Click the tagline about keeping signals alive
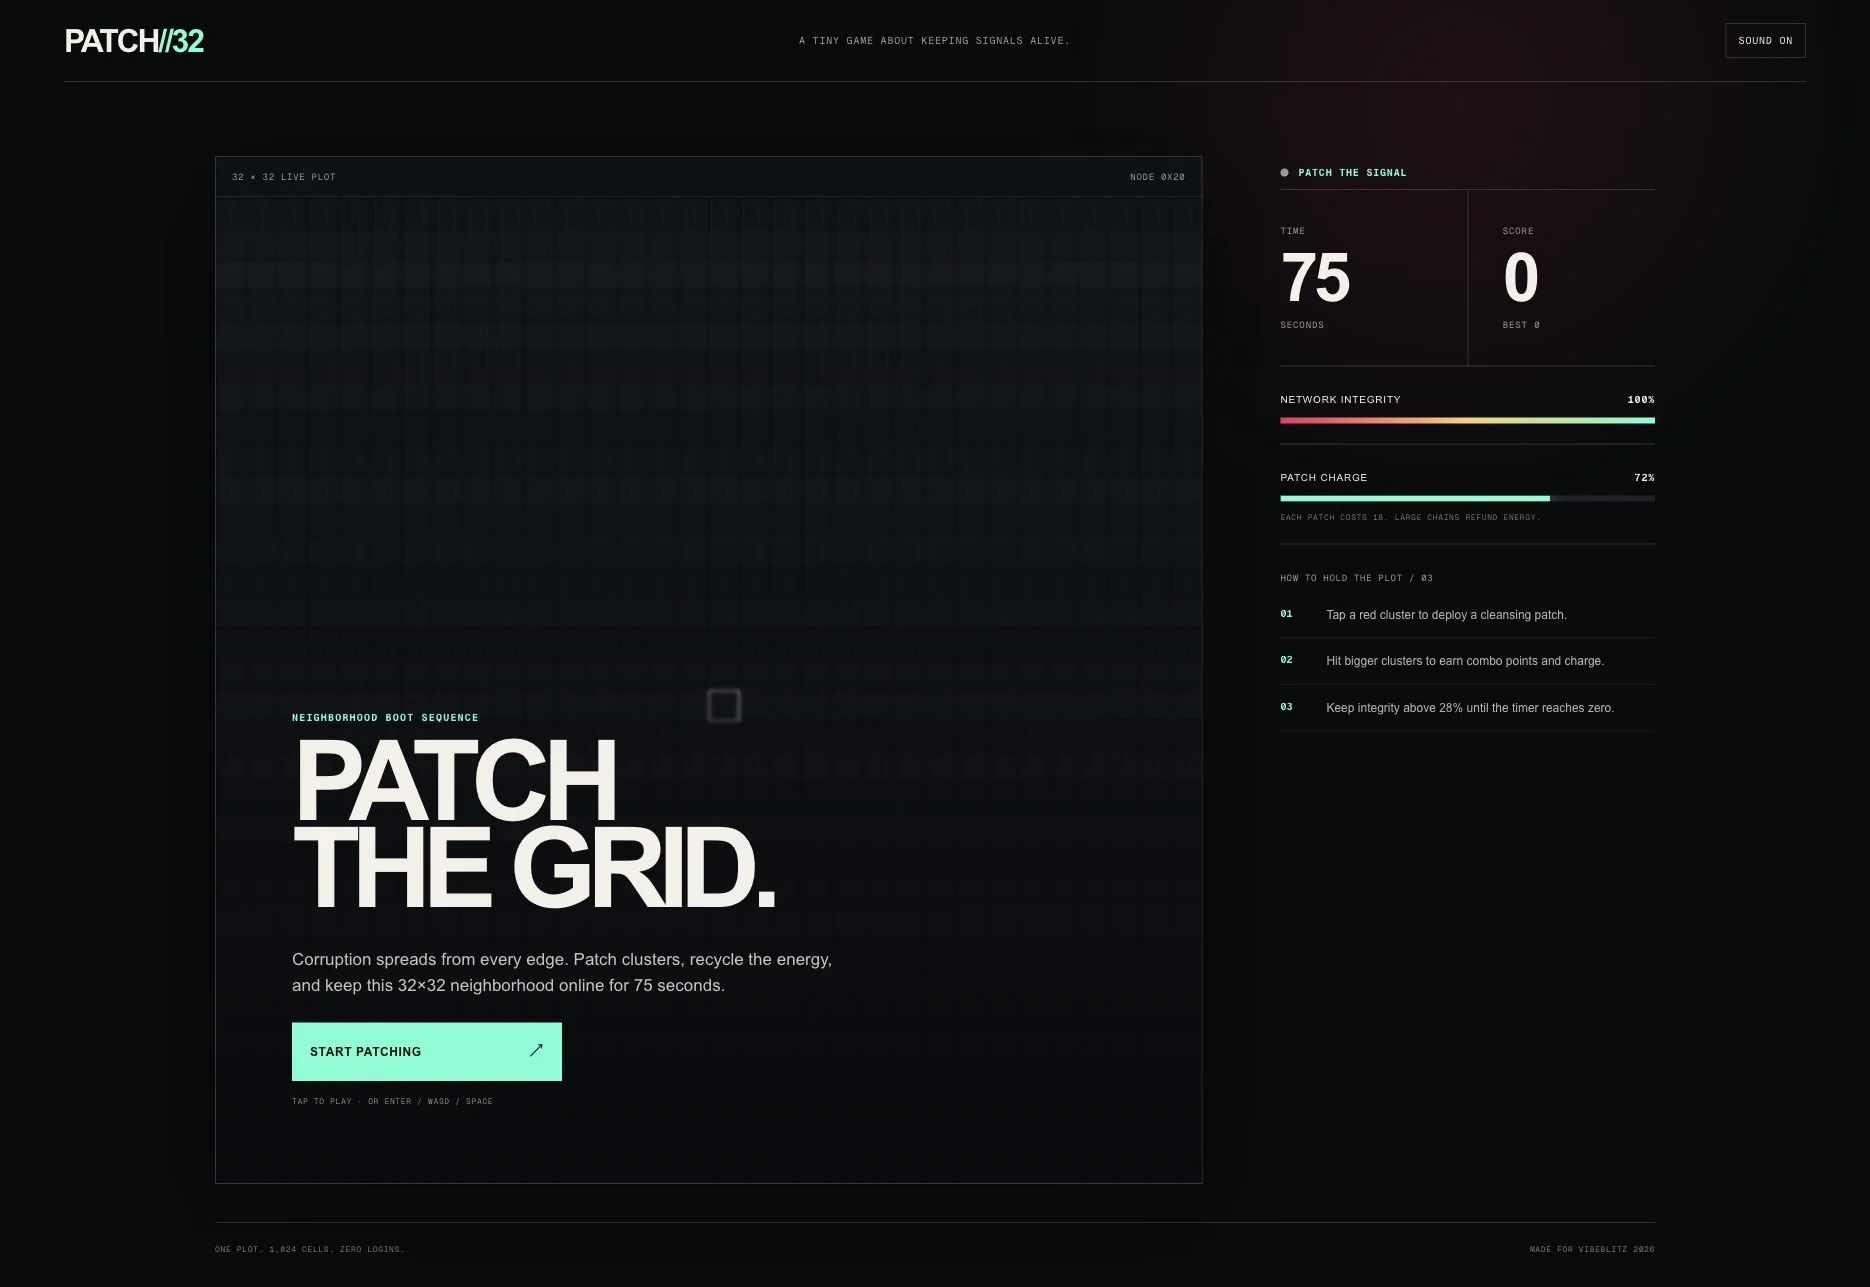 click(x=934, y=41)
